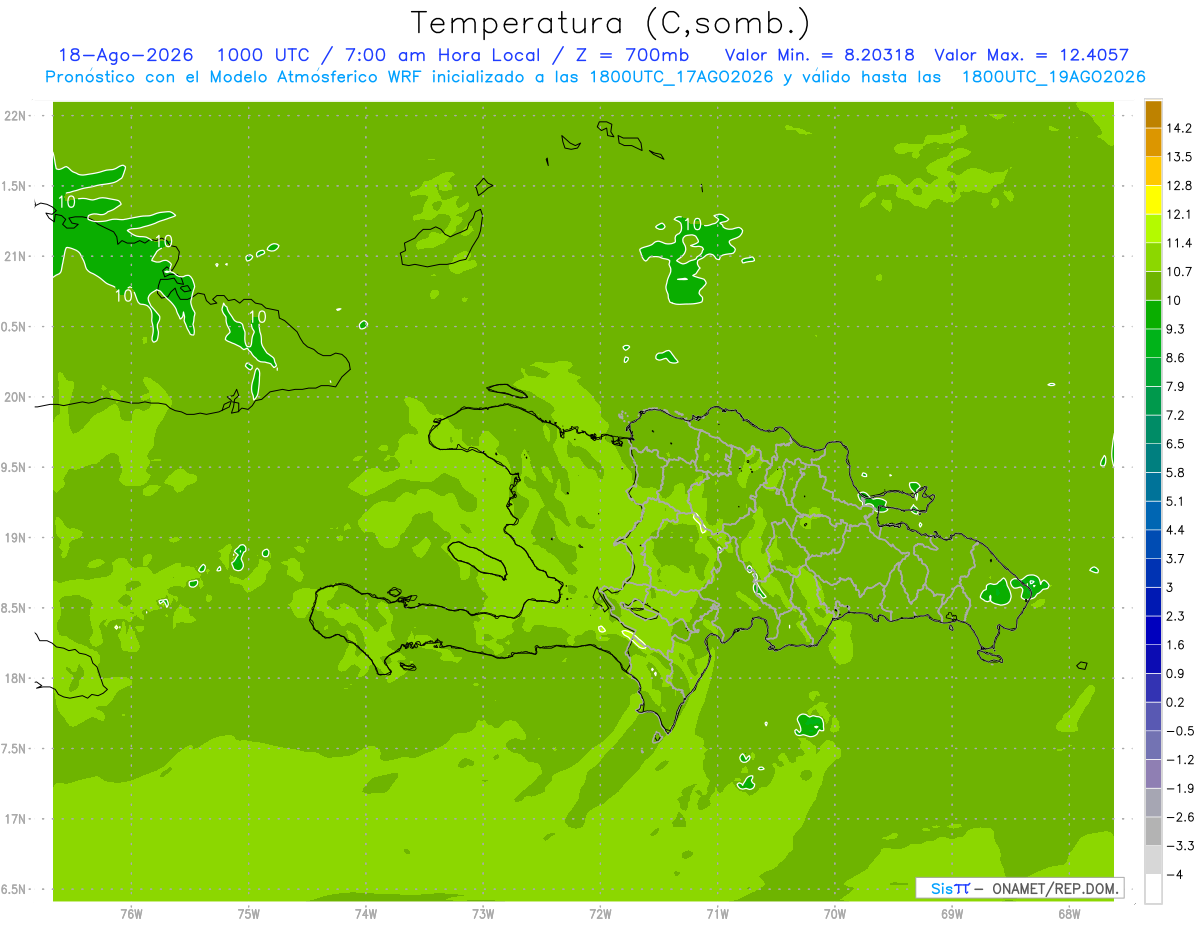The image size is (1200, 927).
Task: Click the '20N' latitude label
Action: (15, 397)
